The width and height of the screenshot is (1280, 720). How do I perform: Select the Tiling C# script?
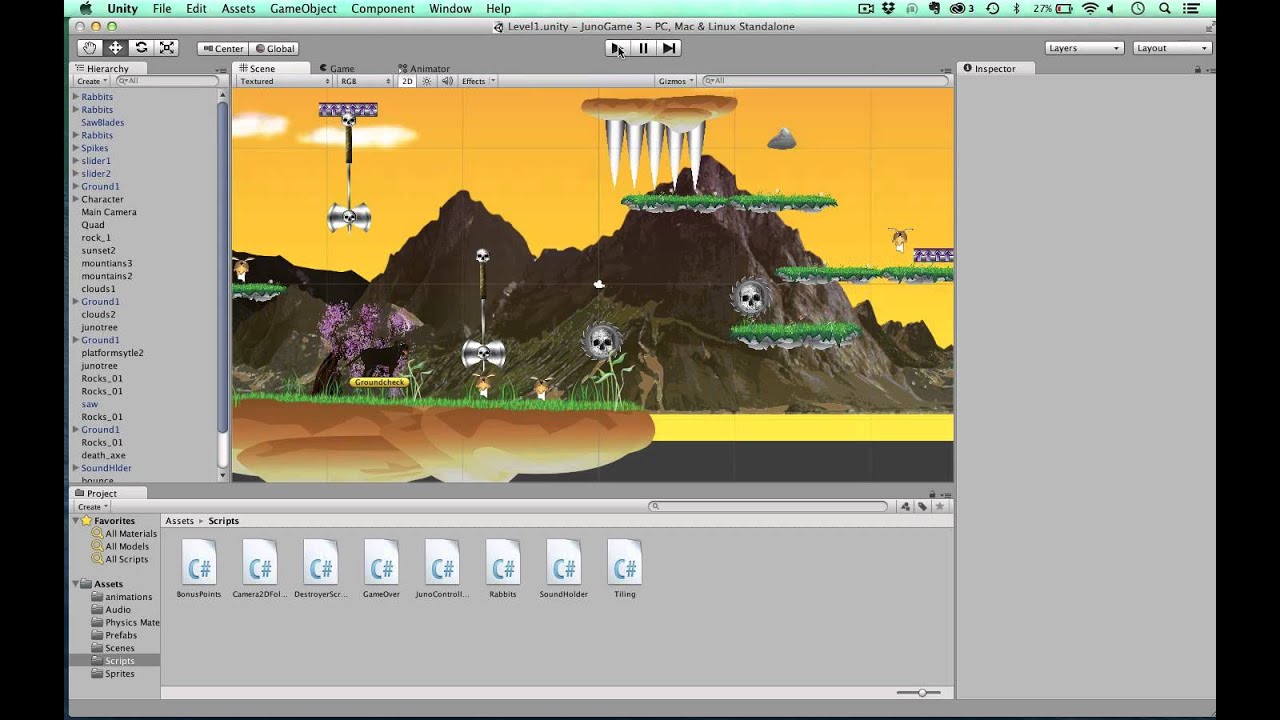click(625, 569)
